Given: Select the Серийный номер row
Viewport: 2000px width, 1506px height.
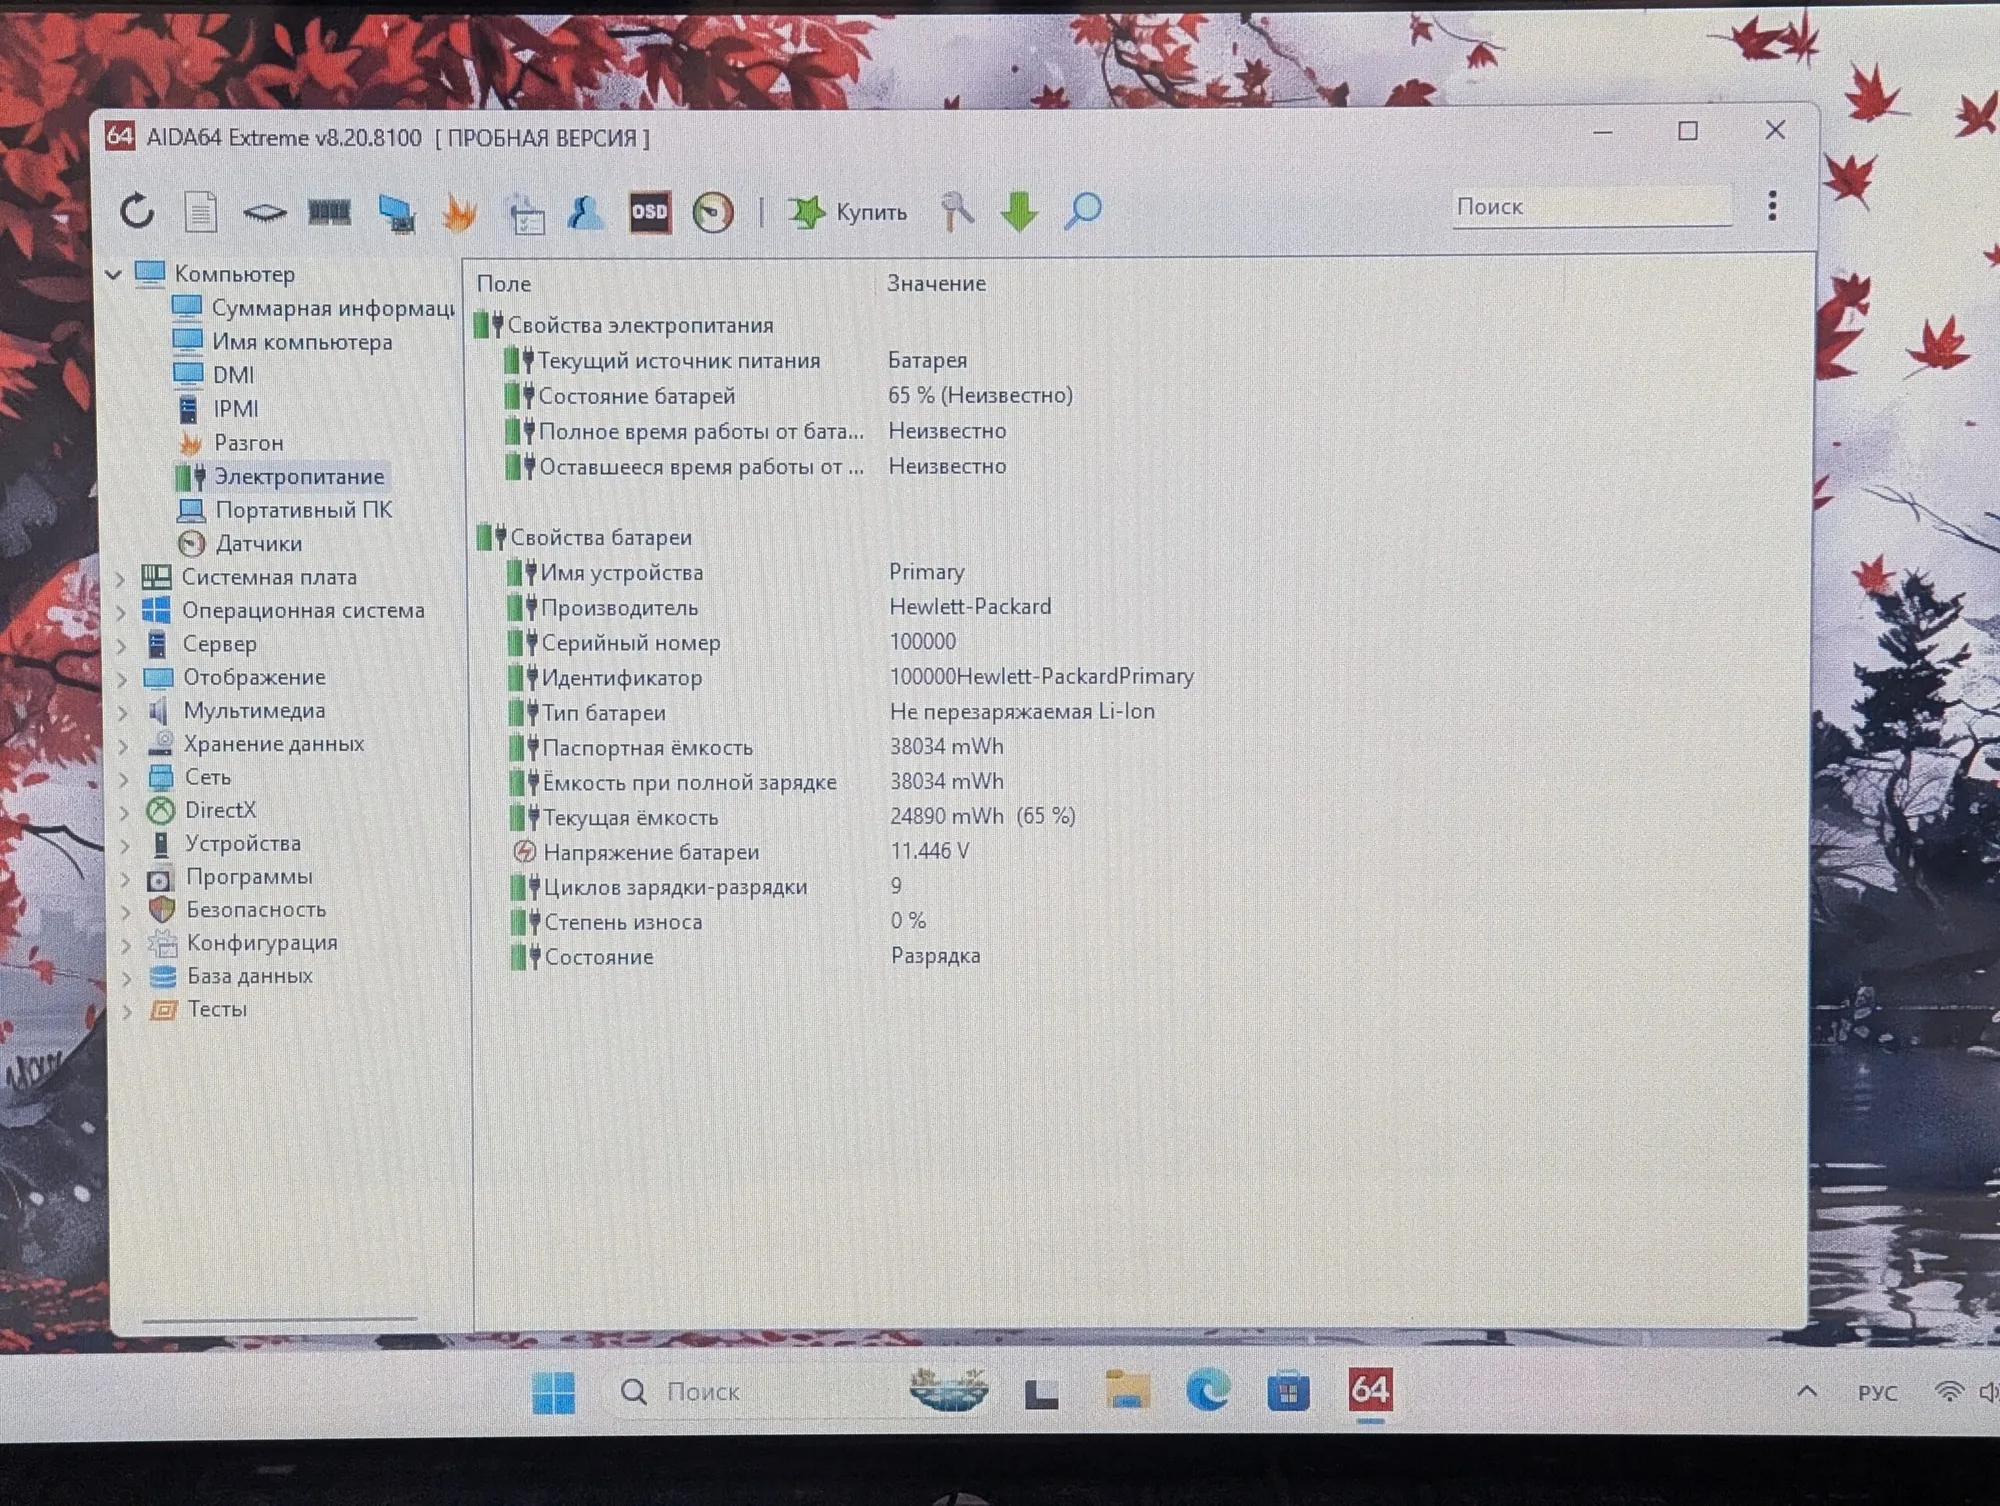Looking at the screenshot, I should (x=731, y=642).
